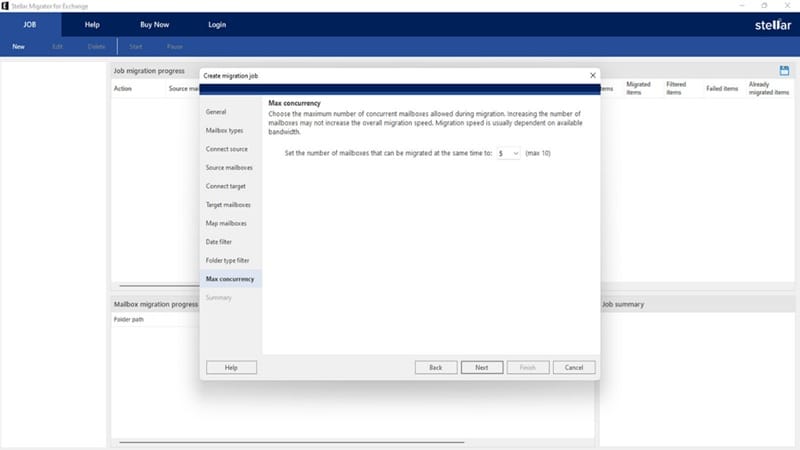Click the Filtered items column header
The width and height of the screenshot is (800, 450).
coord(676,88)
